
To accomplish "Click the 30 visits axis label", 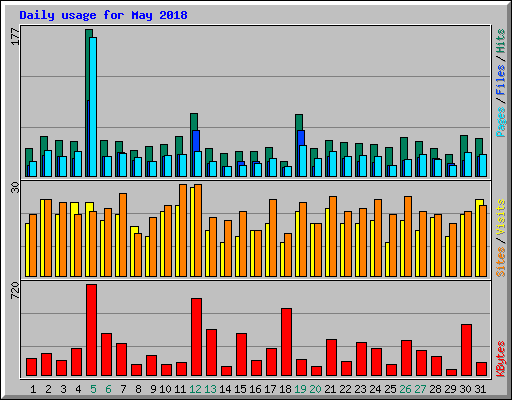I will tap(15, 187).
